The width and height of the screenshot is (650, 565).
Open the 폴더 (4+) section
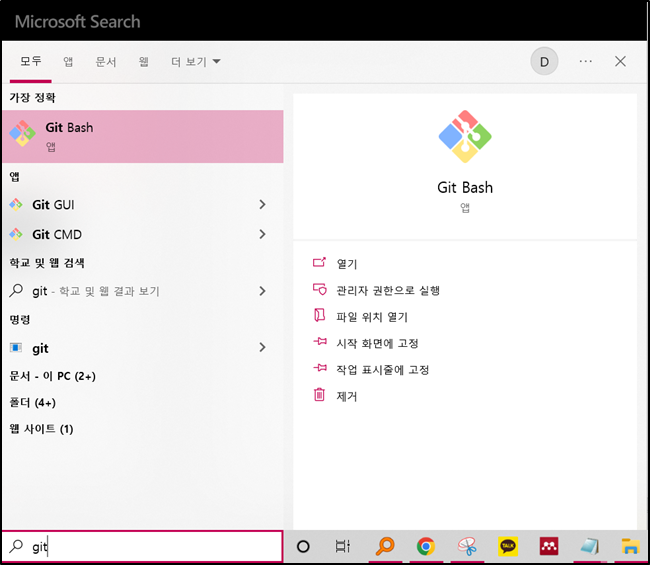[x=32, y=403]
